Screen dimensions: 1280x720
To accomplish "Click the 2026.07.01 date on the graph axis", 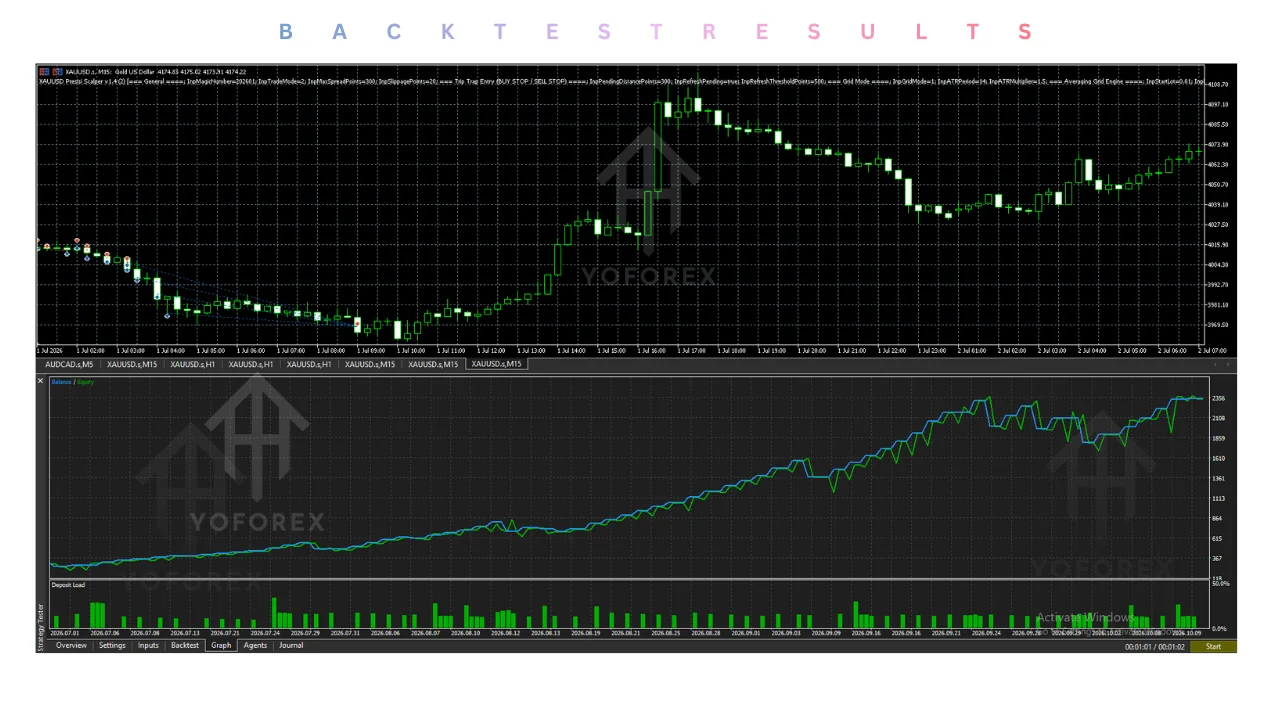I will pos(65,633).
